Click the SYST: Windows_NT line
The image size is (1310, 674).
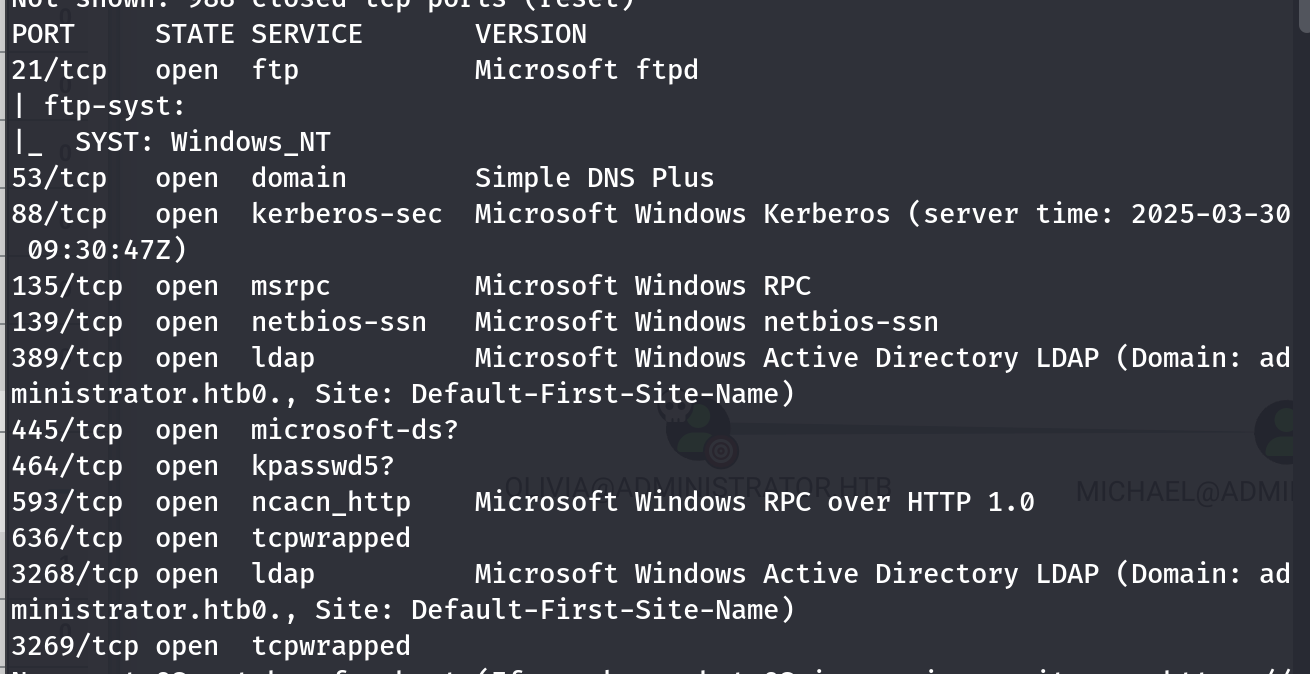point(202,142)
